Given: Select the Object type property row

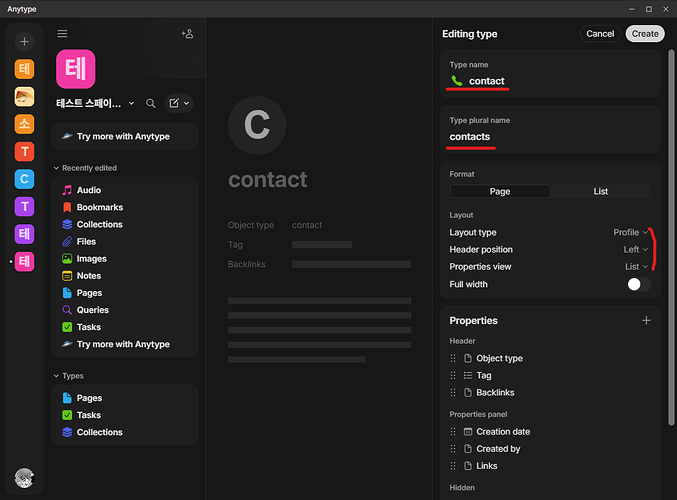Looking at the screenshot, I should click(550, 358).
